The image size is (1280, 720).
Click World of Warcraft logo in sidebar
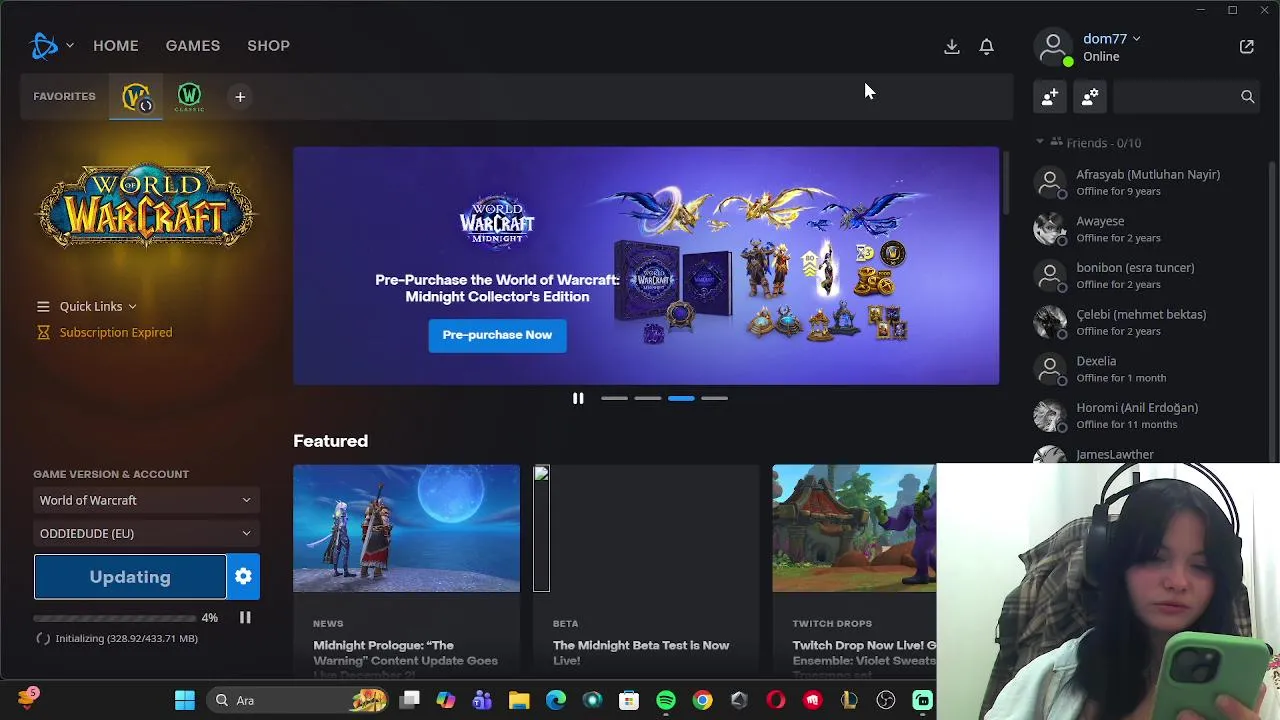(146, 206)
